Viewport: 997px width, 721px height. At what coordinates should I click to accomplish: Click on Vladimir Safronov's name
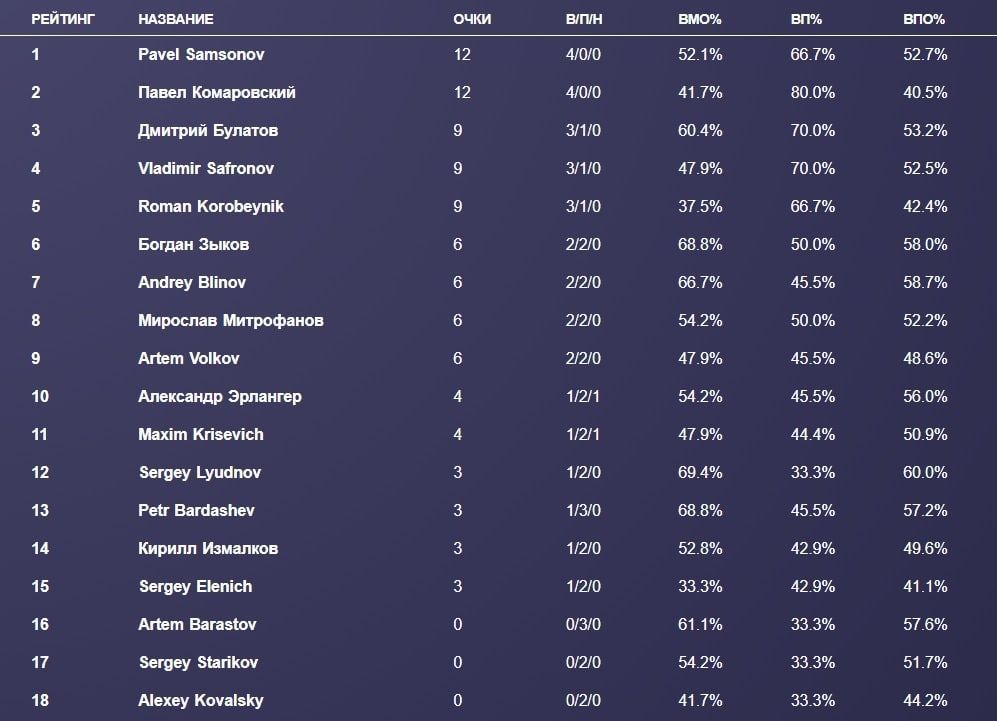[x=206, y=168]
